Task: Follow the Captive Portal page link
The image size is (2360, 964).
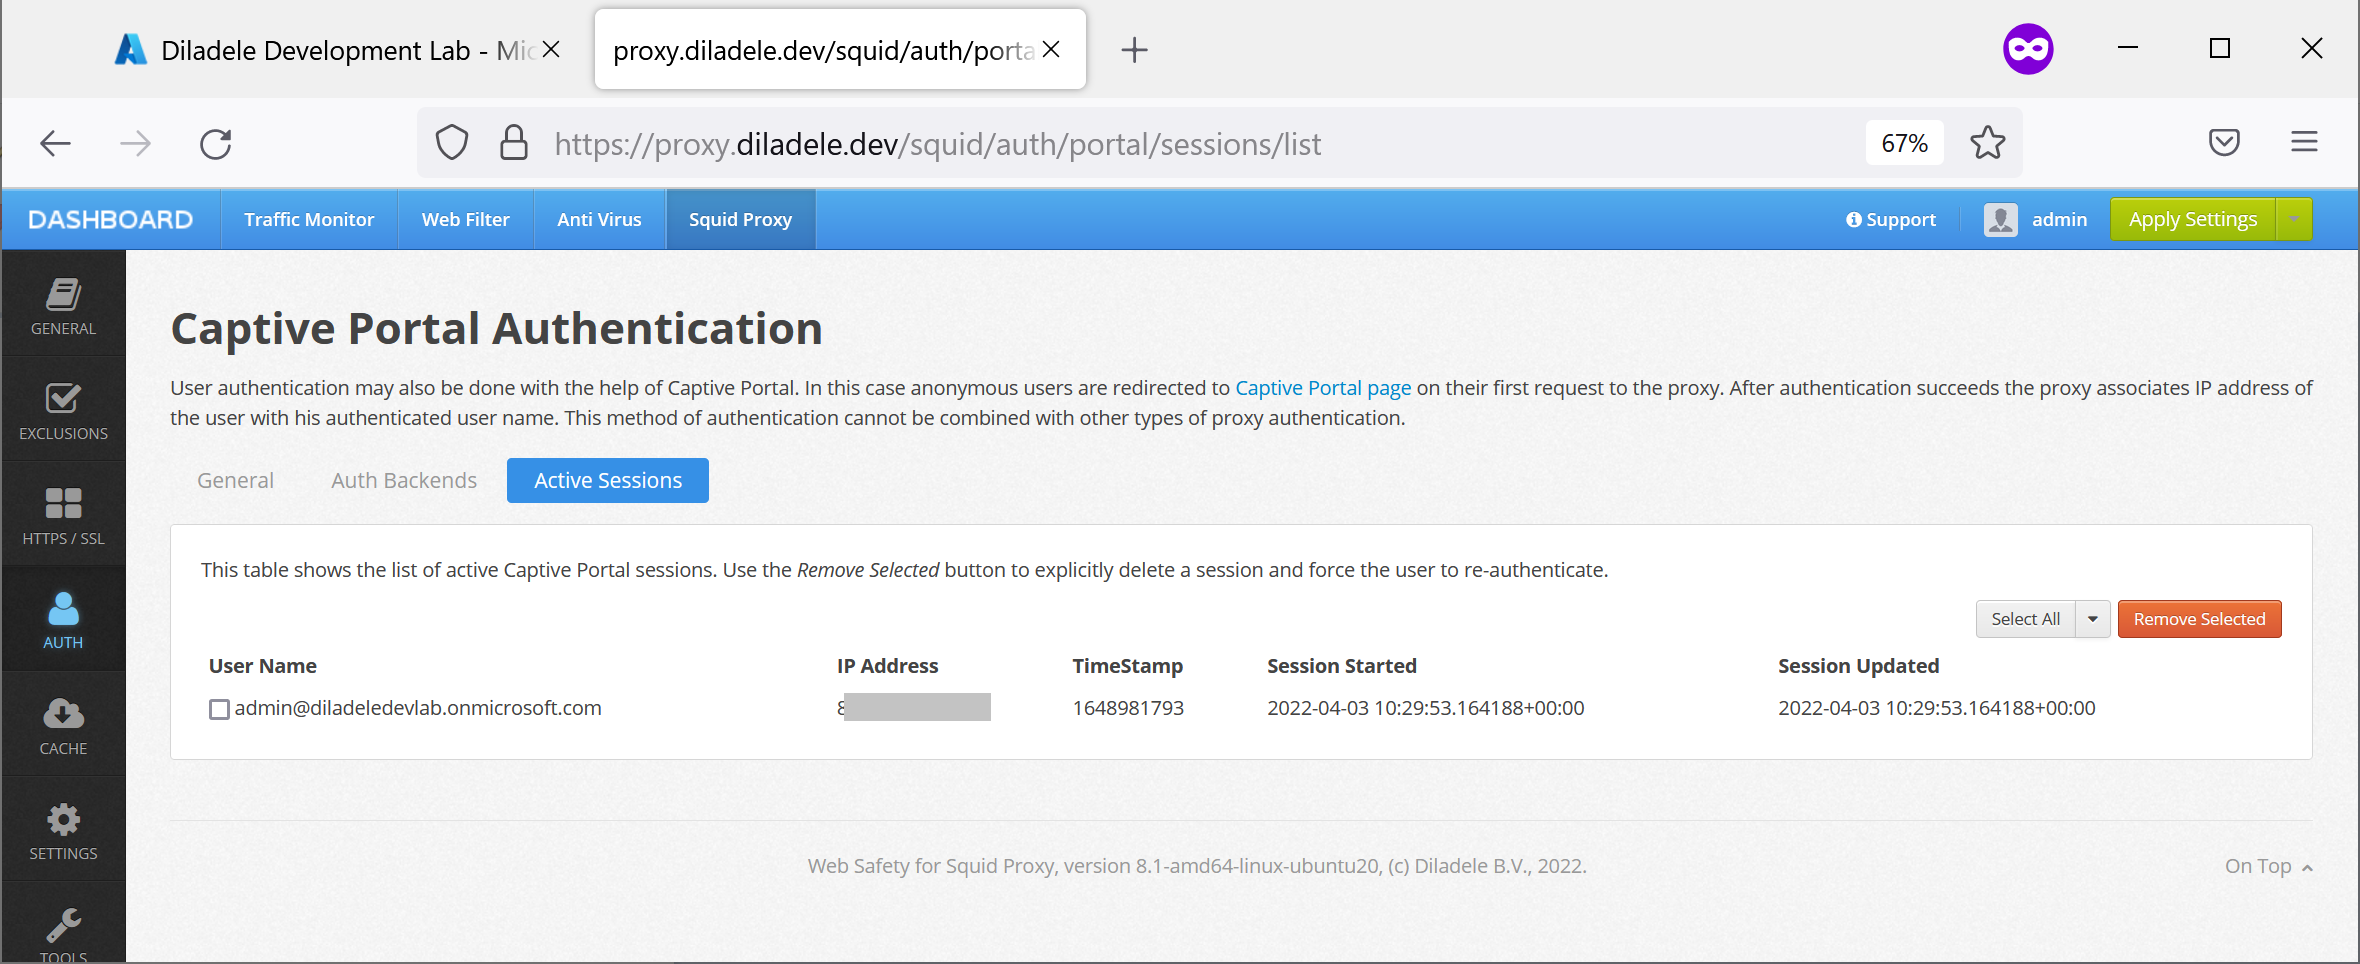Action: click(x=1323, y=388)
